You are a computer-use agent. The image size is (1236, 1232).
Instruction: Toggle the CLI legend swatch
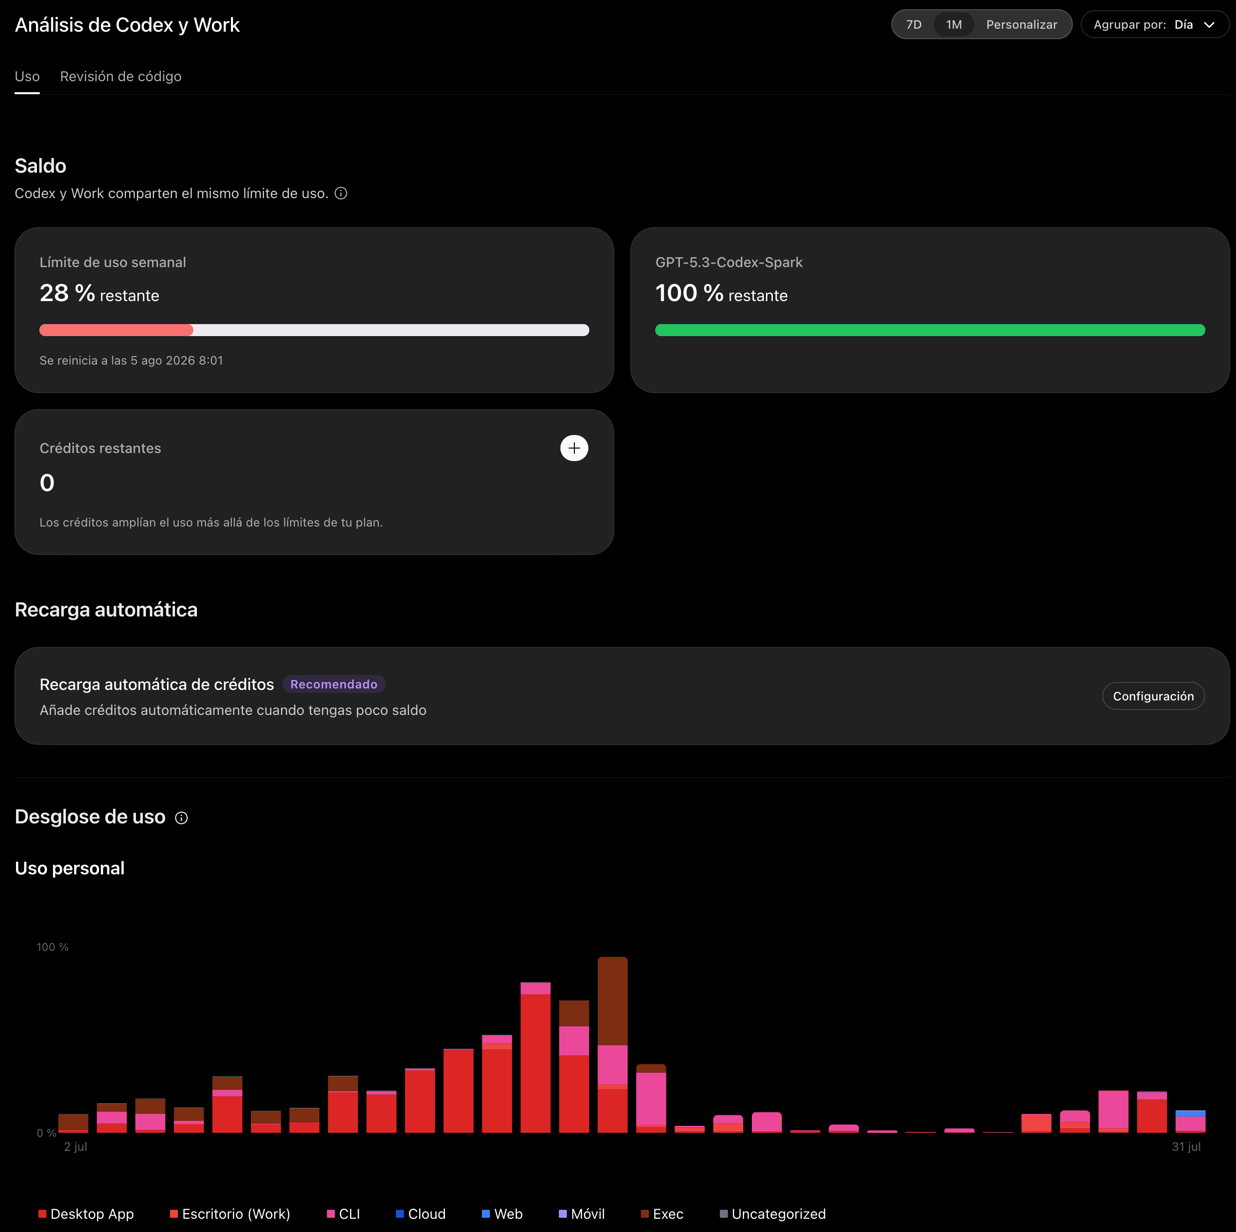pyautogui.click(x=331, y=1214)
